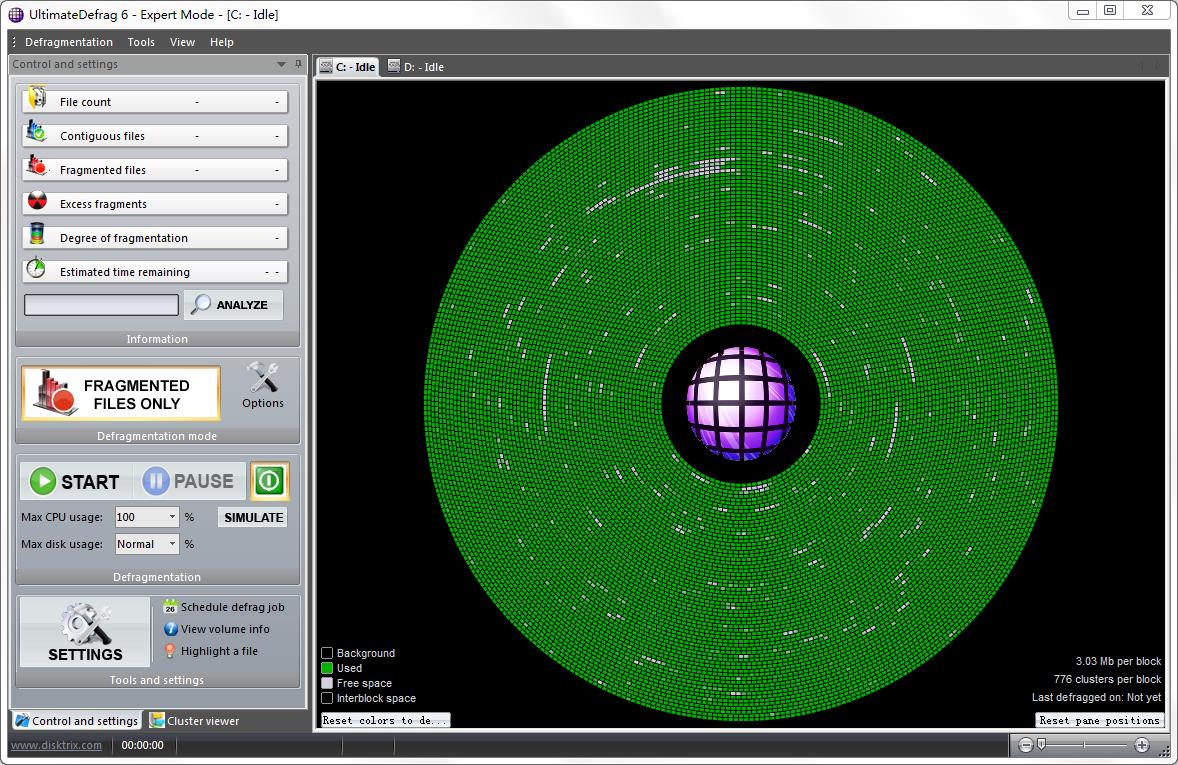Pin the Control and settings panel
Screen dimensions: 1178x765
click(298, 64)
